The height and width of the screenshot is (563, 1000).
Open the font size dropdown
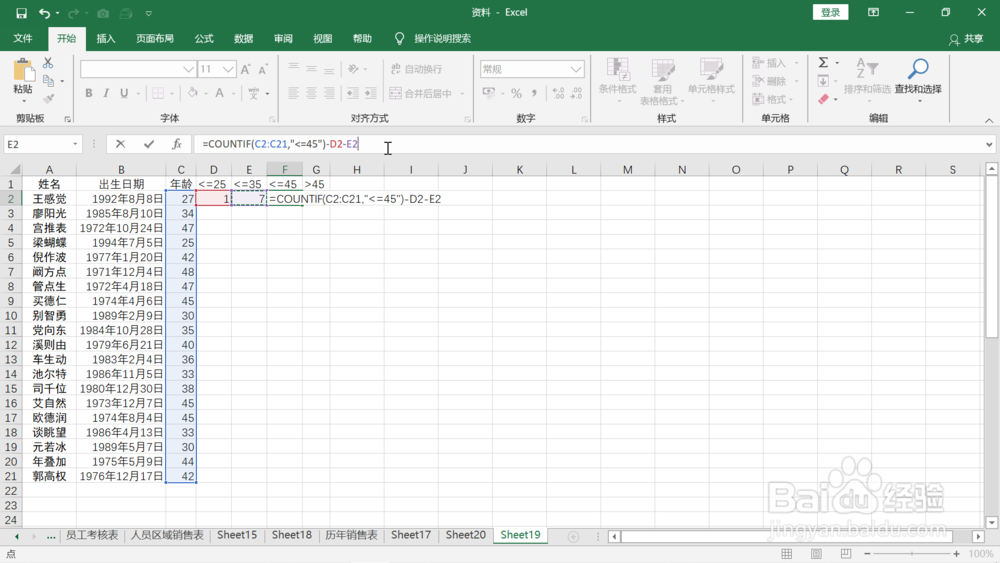(x=228, y=69)
